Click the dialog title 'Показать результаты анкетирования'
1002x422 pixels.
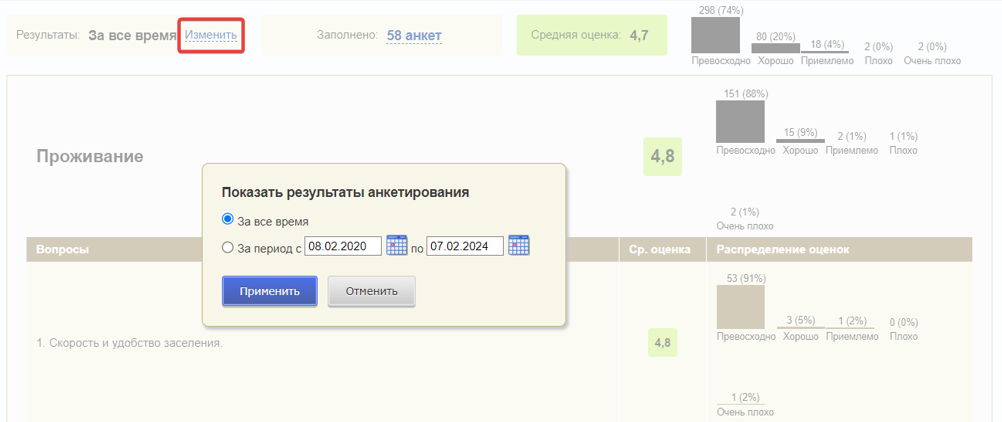346,192
